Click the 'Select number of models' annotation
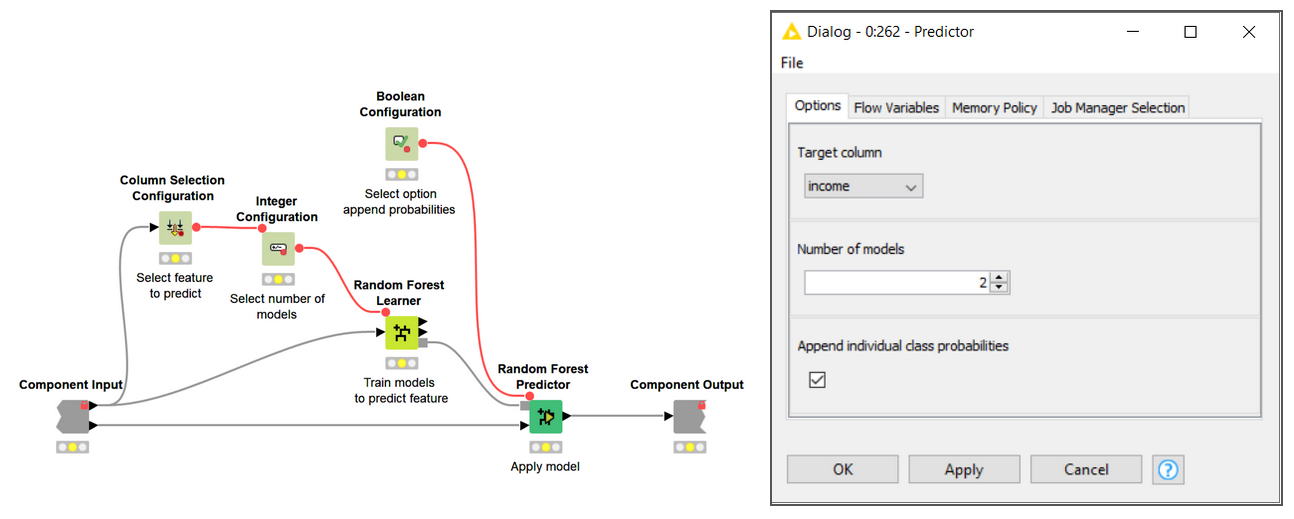Image resolution: width=1294 pixels, height=519 pixels. (x=277, y=306)
